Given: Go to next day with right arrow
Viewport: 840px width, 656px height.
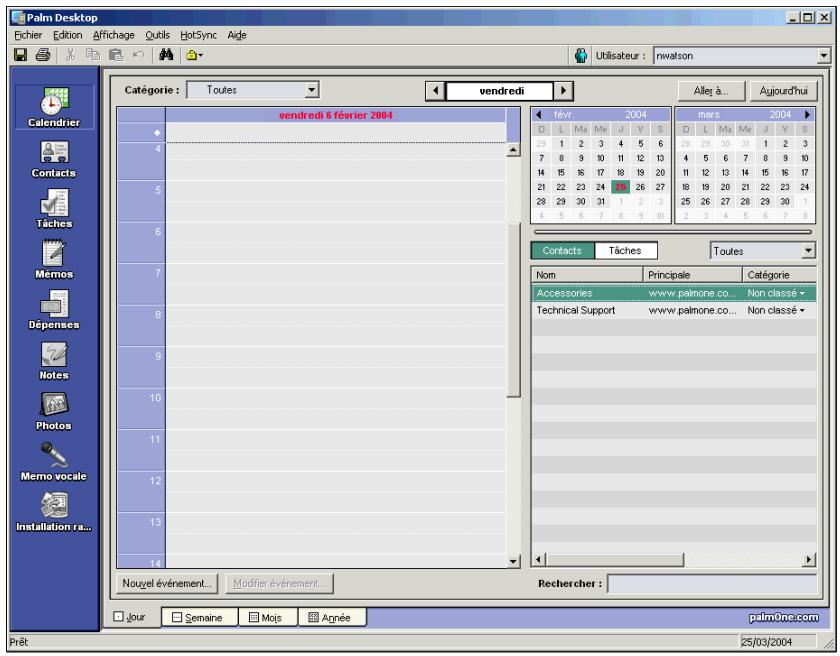Looking at the screenshot, I should (563, 91).
